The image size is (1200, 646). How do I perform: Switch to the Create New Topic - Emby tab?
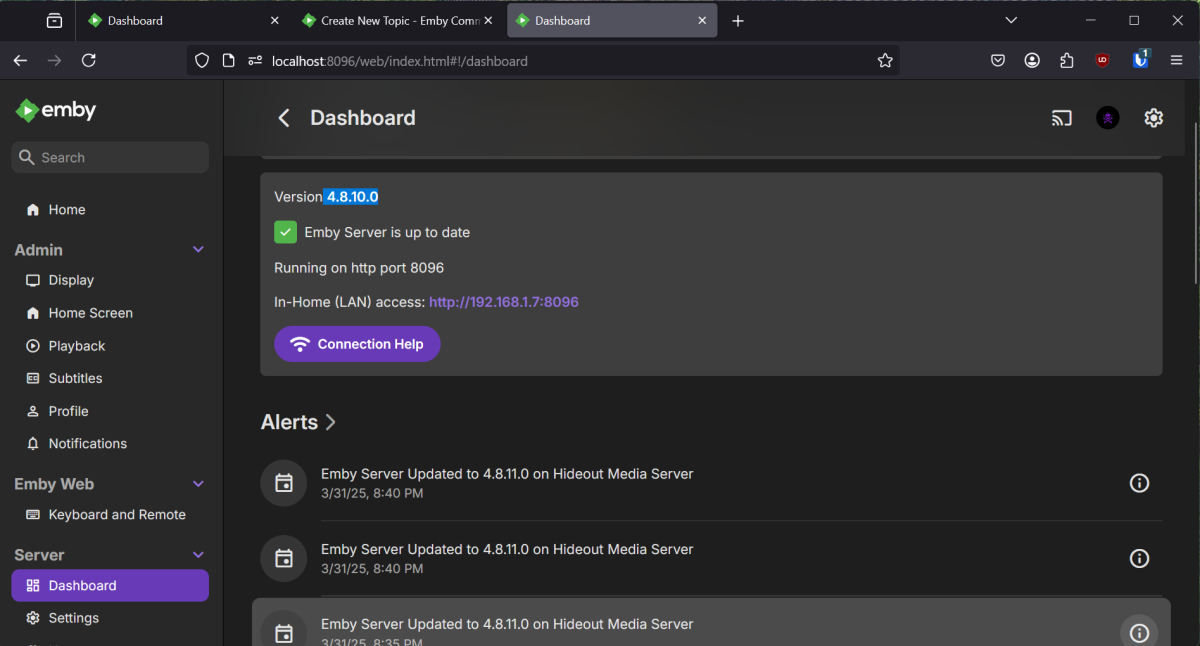[x=399, y=20]
